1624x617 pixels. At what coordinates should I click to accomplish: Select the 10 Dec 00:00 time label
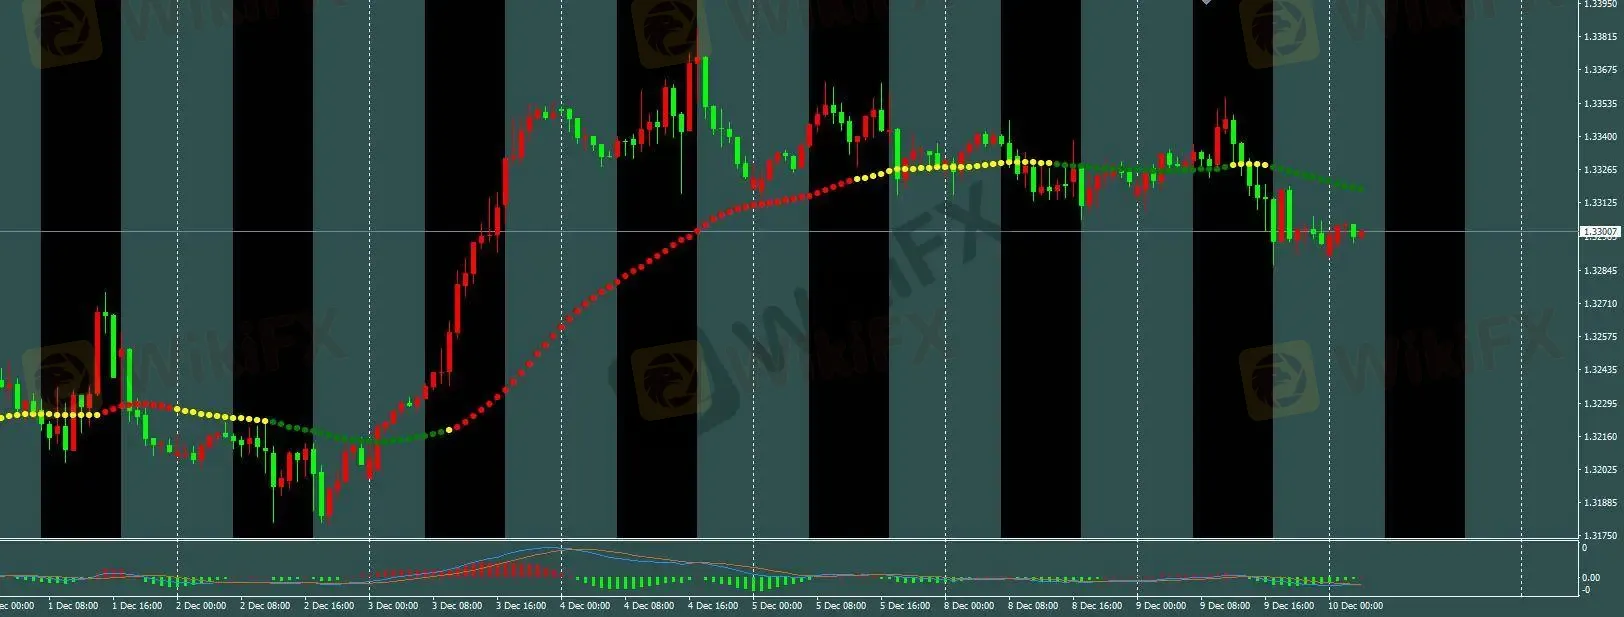coord(1354,606)
